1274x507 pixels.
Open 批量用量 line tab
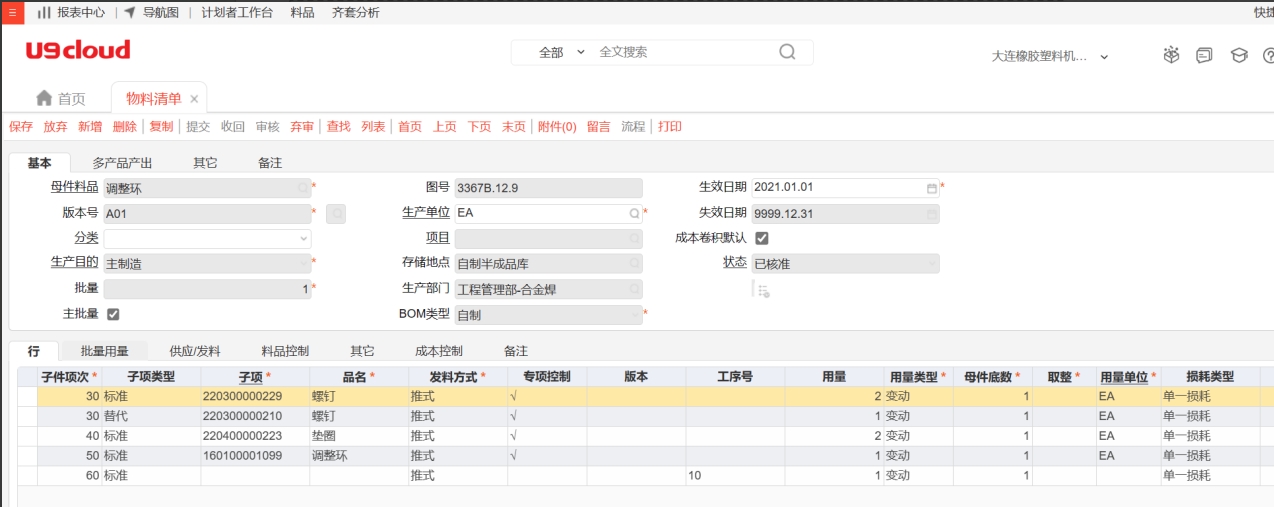coord(105,351)
